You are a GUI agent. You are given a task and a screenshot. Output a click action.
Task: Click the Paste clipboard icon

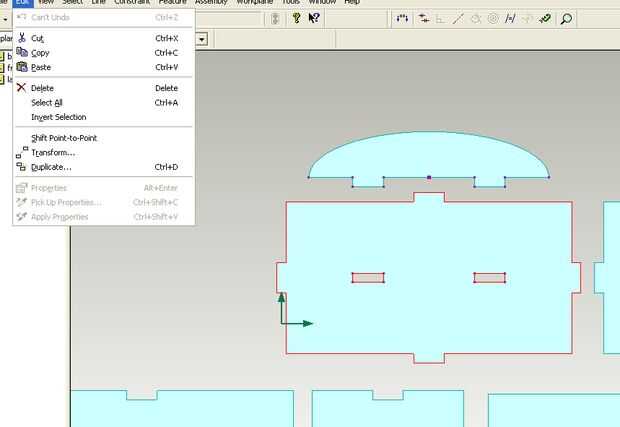[22, 67]
